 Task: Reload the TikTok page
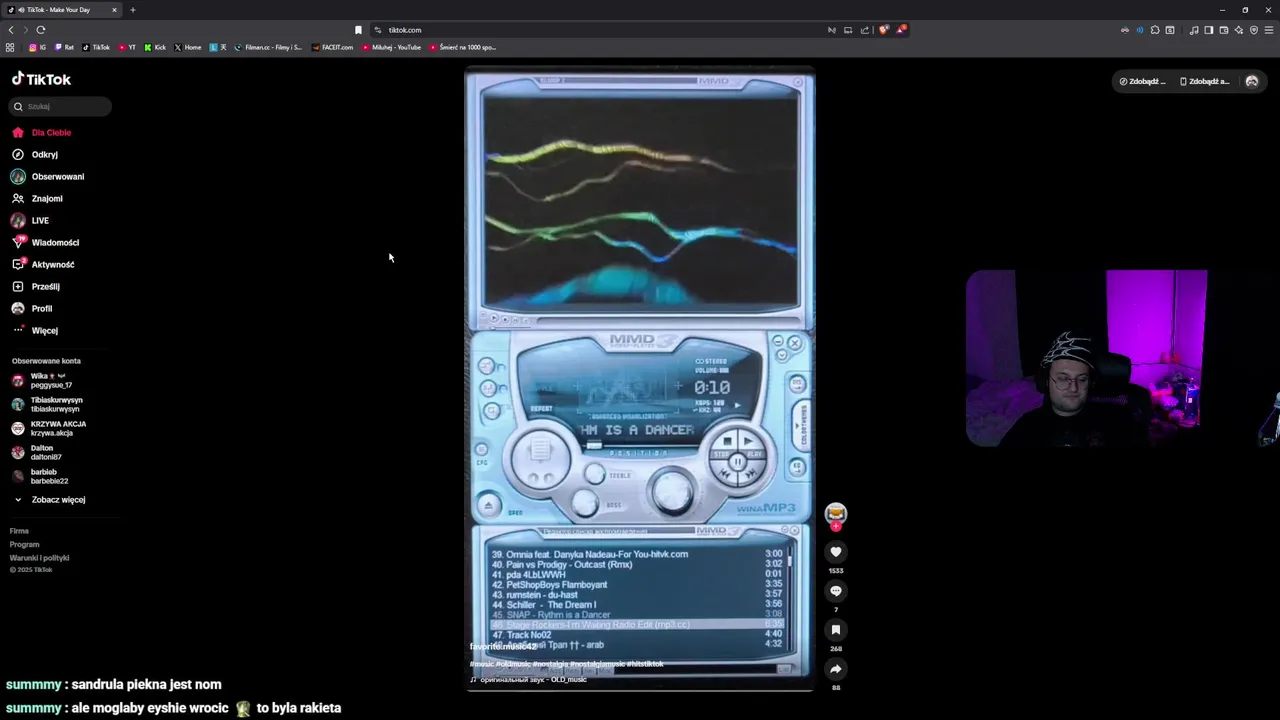pos(41,30)
